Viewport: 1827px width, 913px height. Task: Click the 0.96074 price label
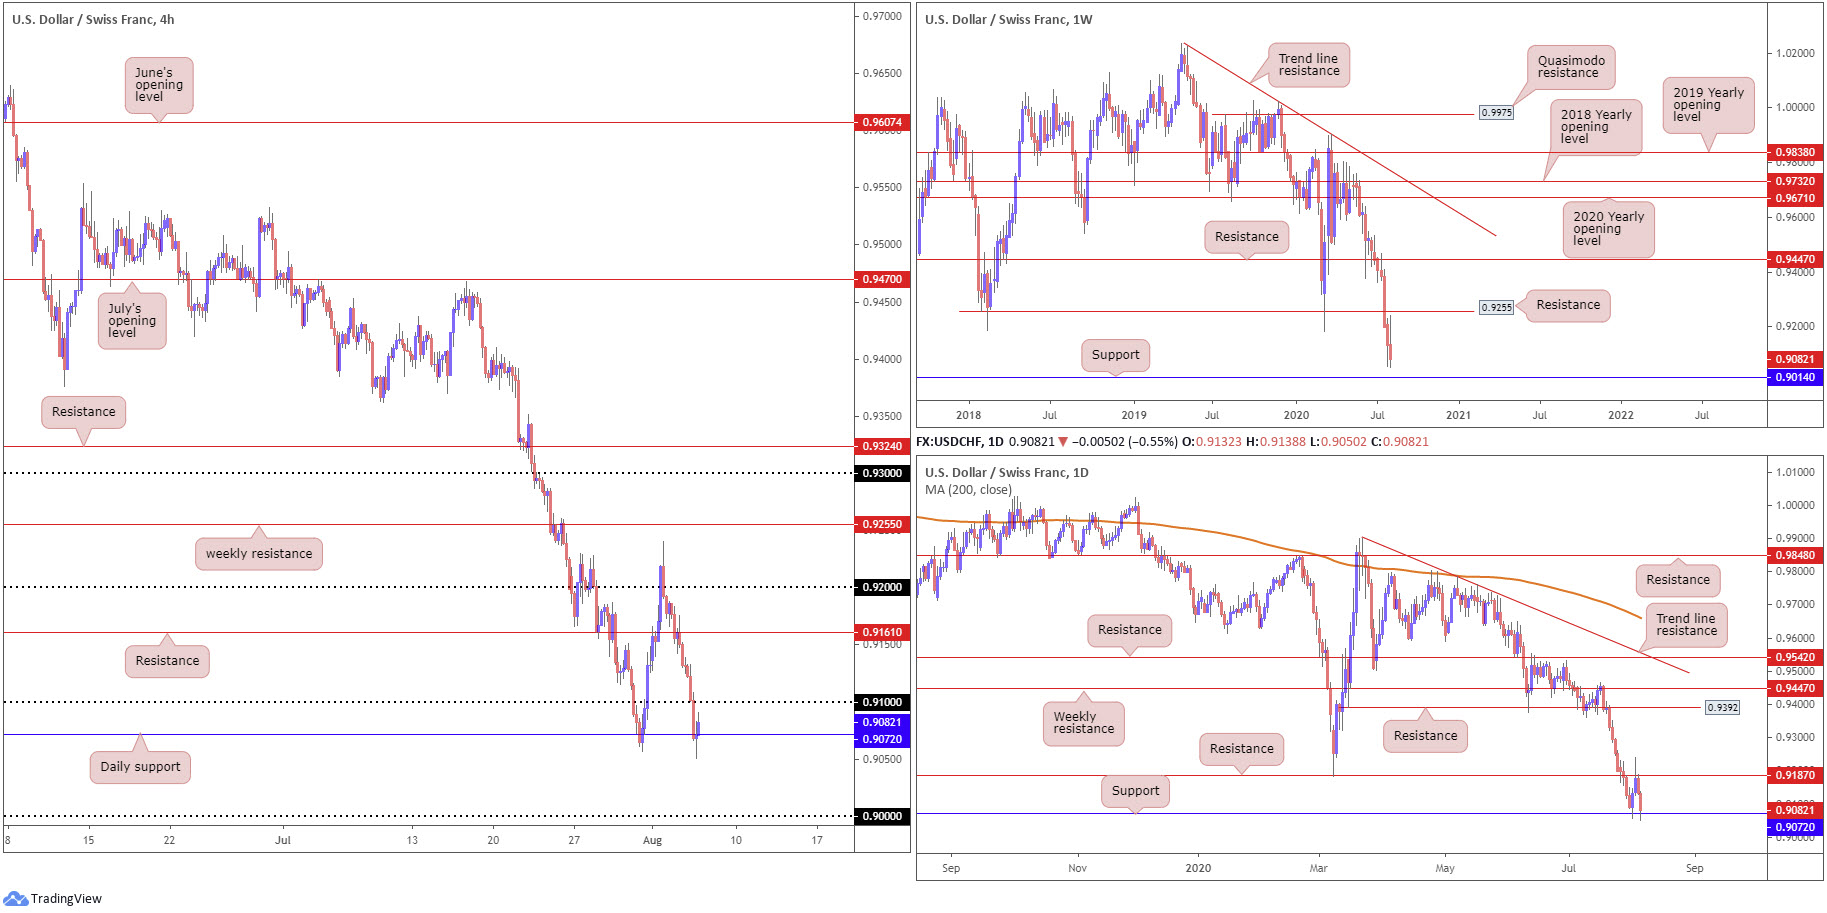(x=882, y=122)
